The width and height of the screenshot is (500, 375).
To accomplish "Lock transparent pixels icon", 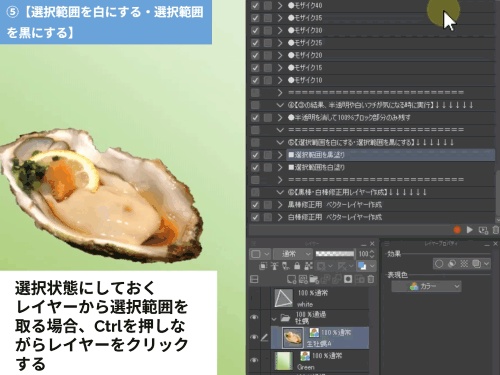I will 308,266.
